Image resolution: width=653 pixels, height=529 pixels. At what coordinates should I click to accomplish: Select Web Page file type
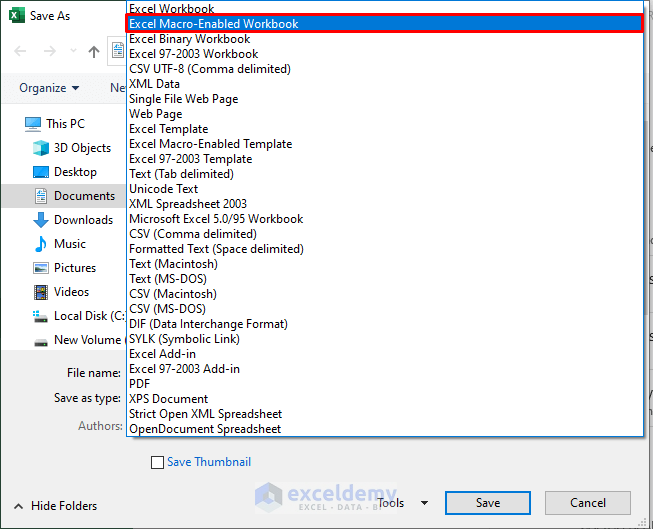tap(385, 114)
